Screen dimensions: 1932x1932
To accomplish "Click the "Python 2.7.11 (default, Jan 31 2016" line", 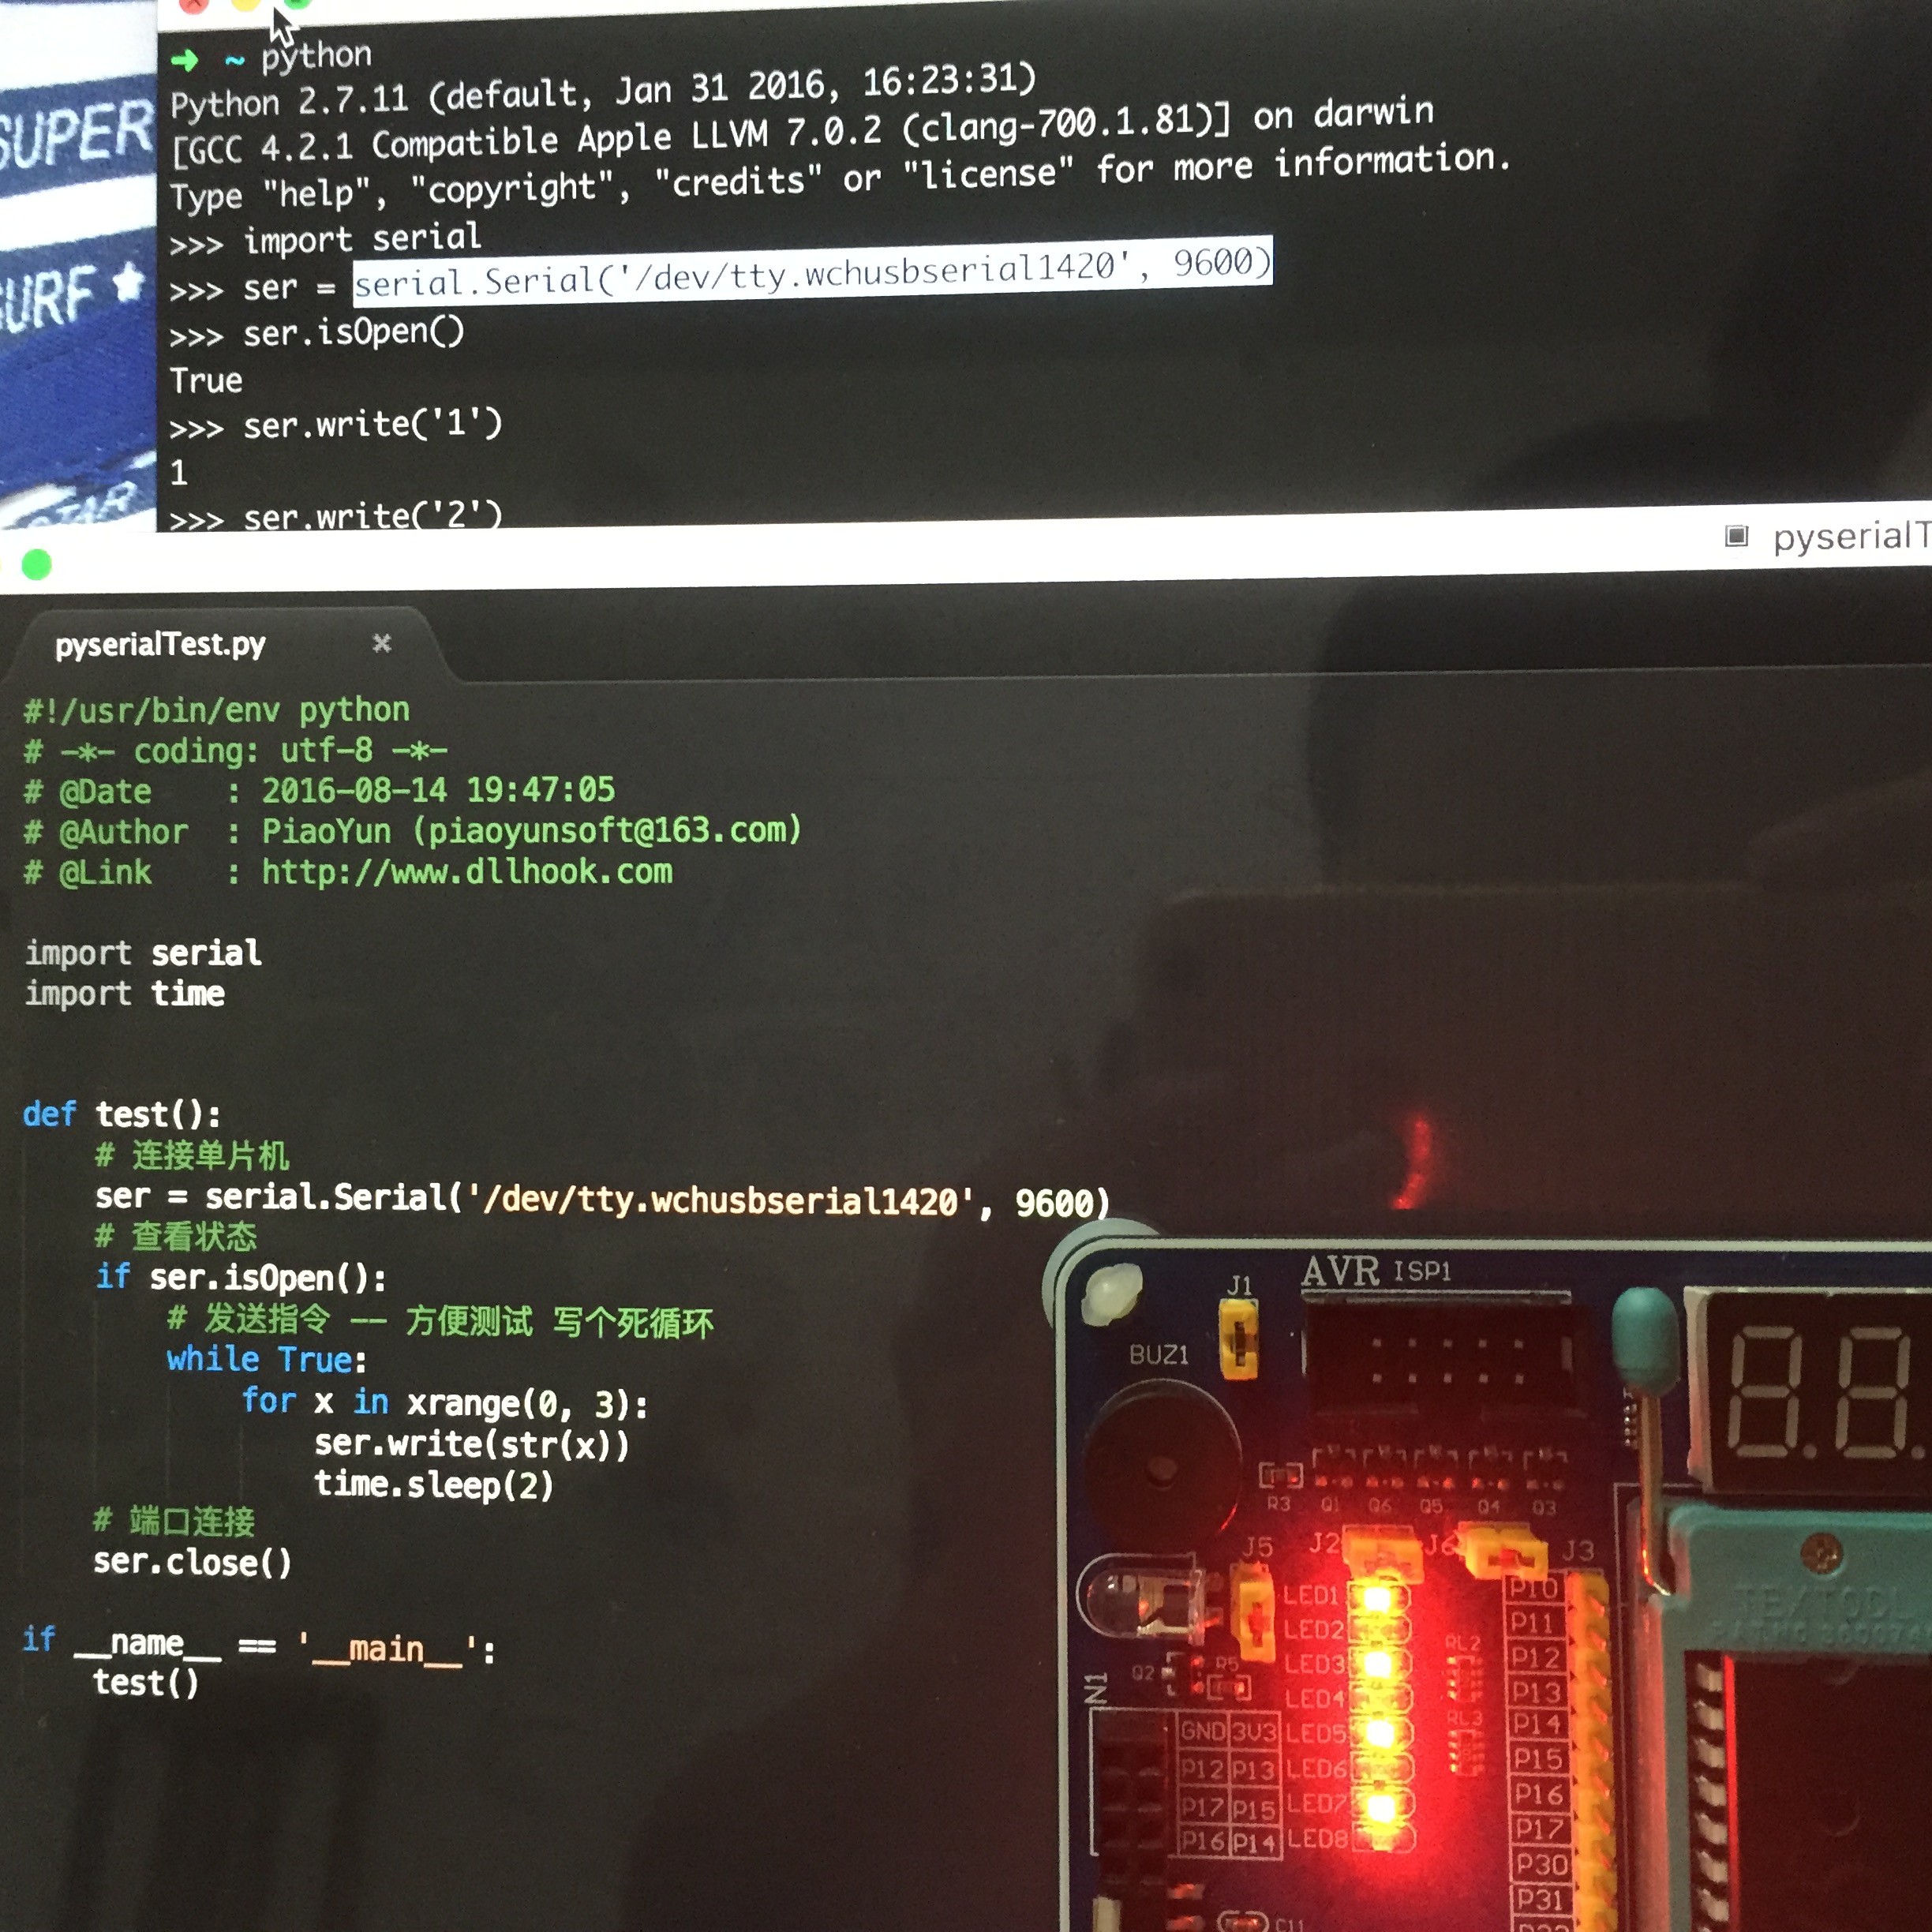I will [x=603, y=92].
